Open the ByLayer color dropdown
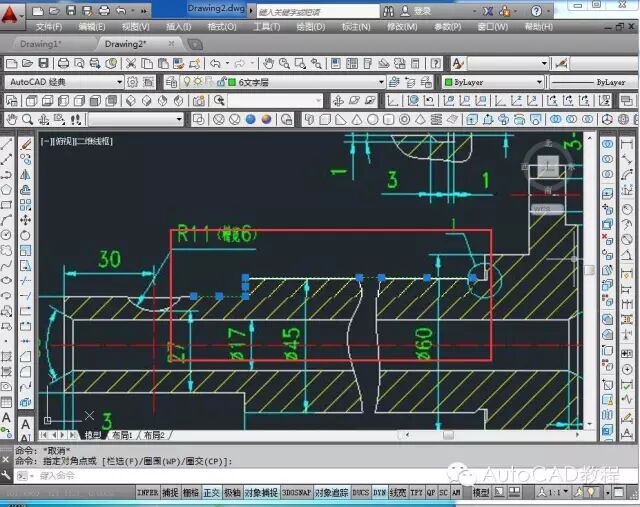This screenshot has width=640, height=507. pos(539,82)
